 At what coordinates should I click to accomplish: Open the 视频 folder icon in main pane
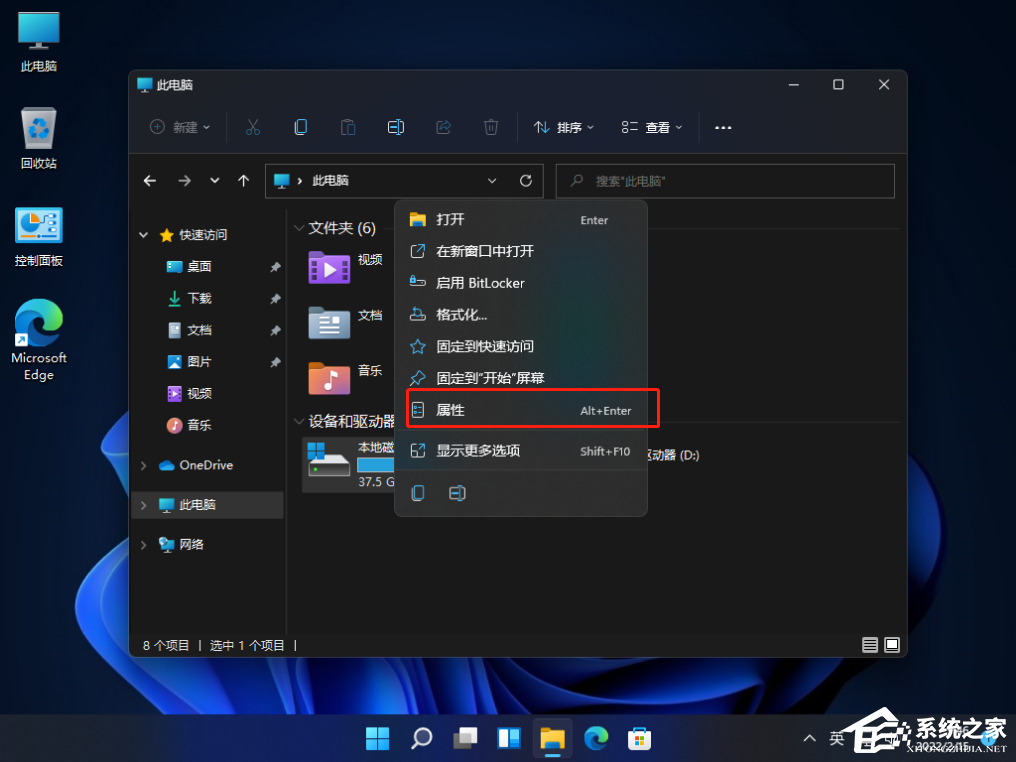pos(329,268)
